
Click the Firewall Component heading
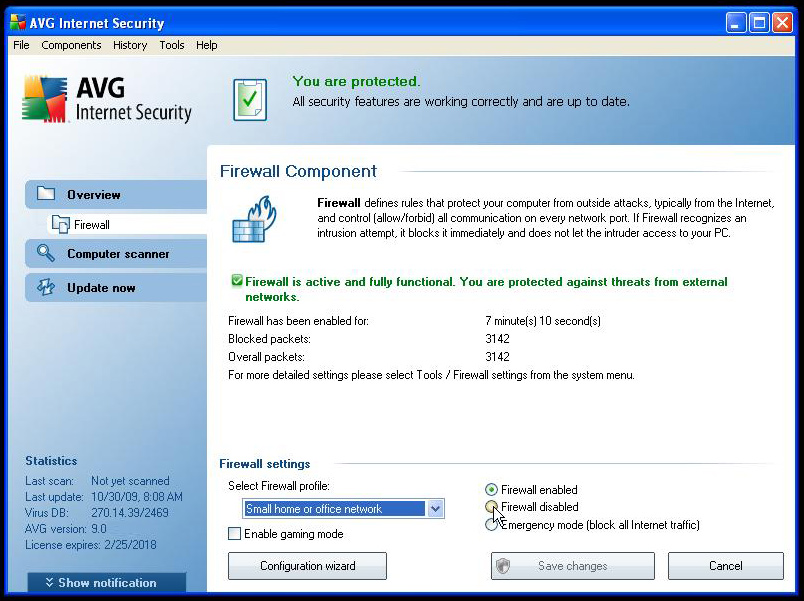pos(298,171)
